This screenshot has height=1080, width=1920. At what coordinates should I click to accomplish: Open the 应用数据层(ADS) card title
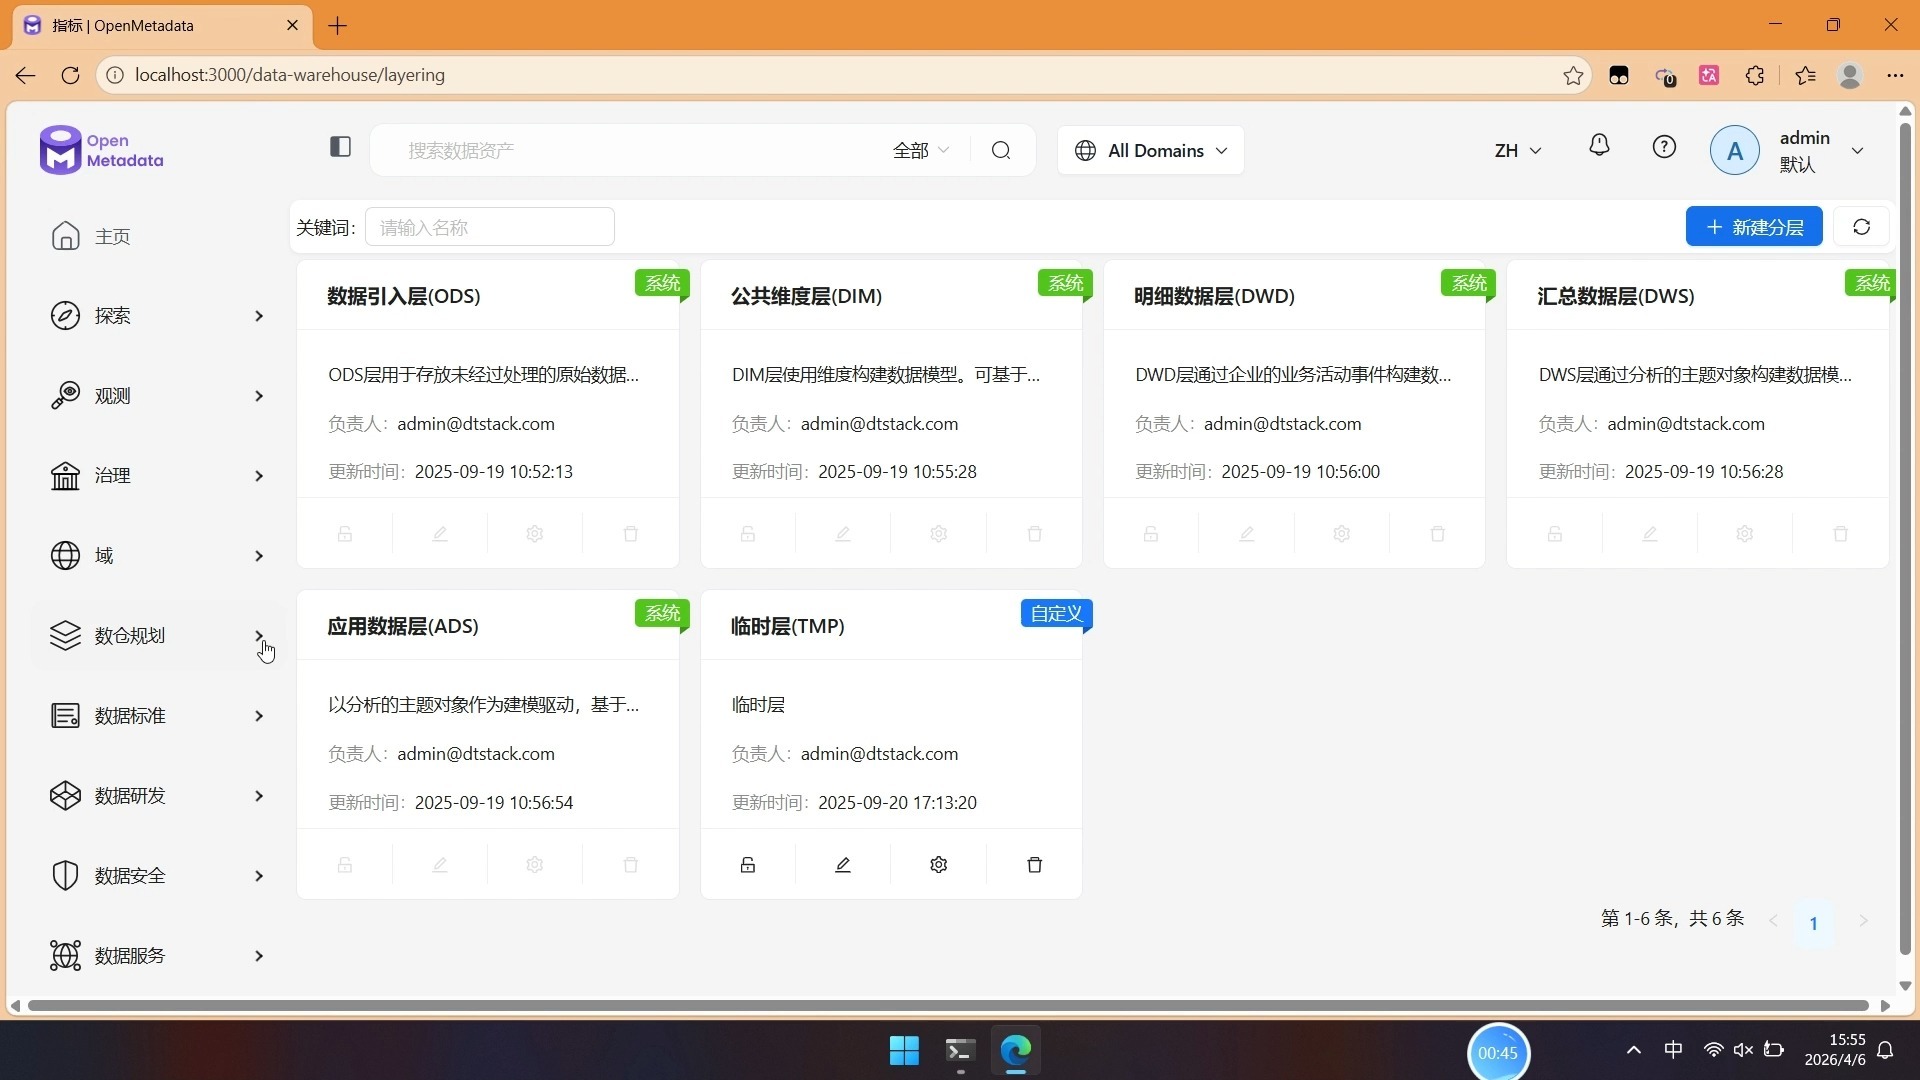pyautogui.click(x=403, y=626)
